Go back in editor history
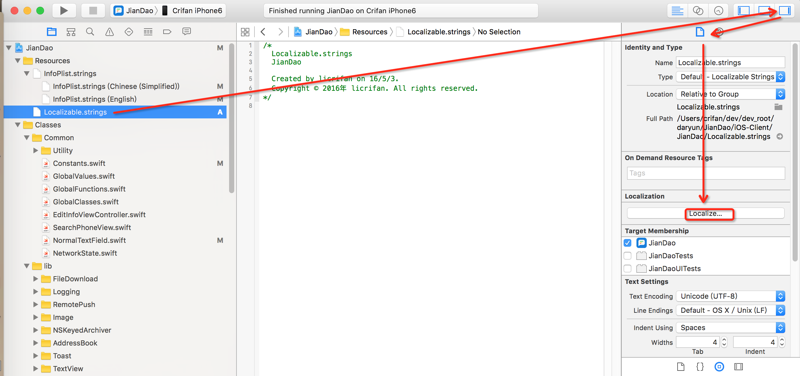Image resolution: width=800 pixels, height=376 pixels. pos(263,32)
